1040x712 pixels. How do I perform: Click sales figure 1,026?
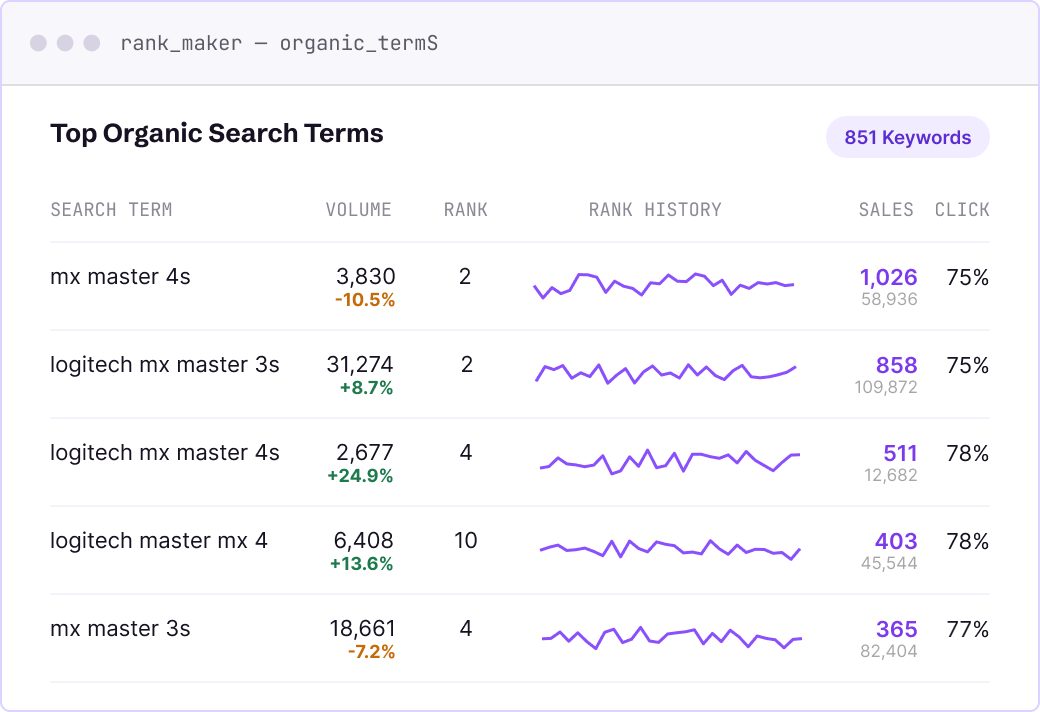(888, 277)
